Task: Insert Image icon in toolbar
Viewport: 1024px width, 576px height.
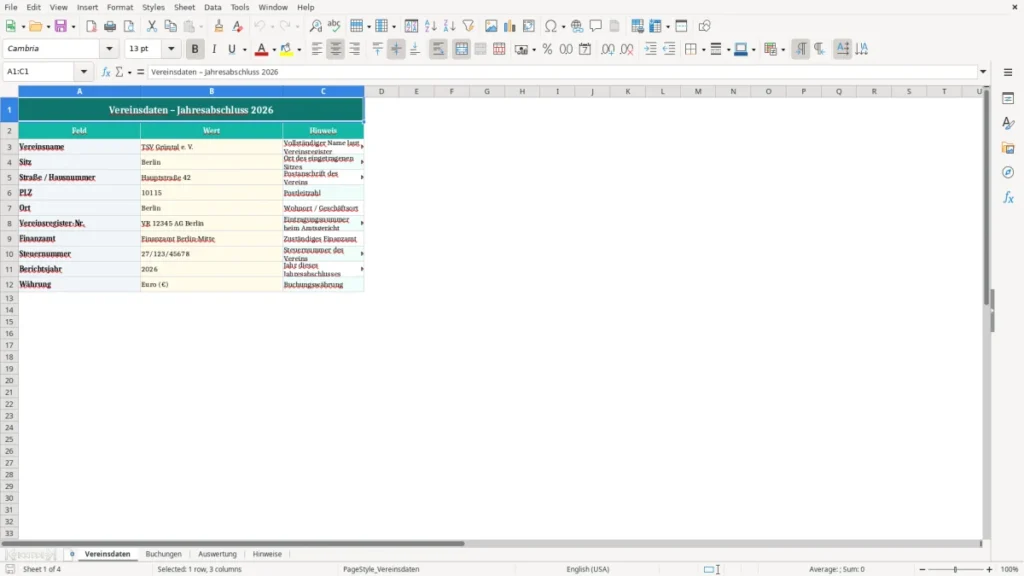Action: click(491, 26)
